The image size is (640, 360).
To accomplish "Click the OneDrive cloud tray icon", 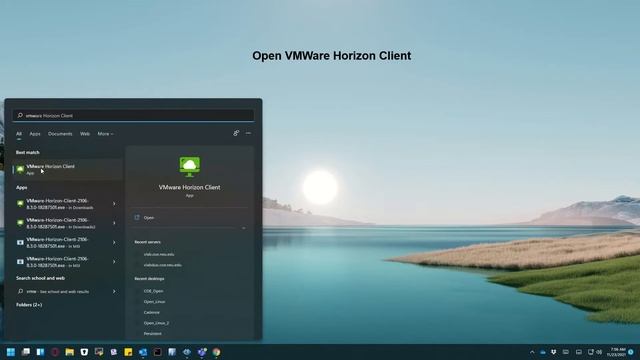I will [x=543, y=352].
